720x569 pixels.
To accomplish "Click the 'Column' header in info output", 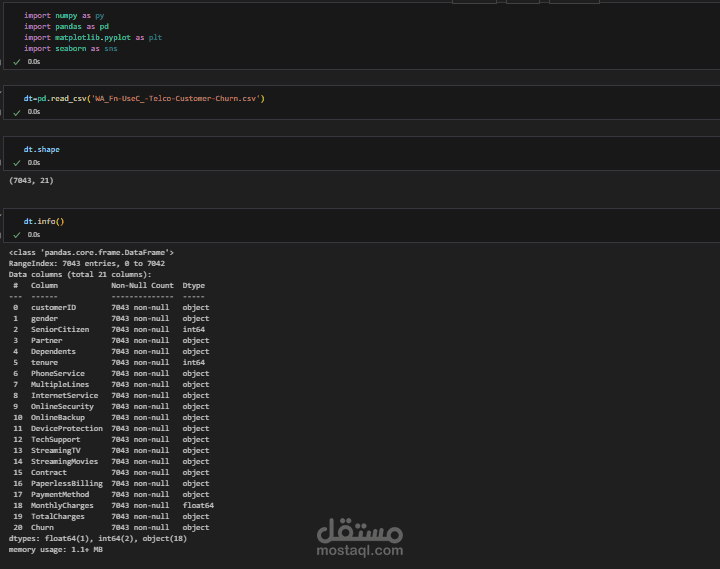I will point(45,286).
